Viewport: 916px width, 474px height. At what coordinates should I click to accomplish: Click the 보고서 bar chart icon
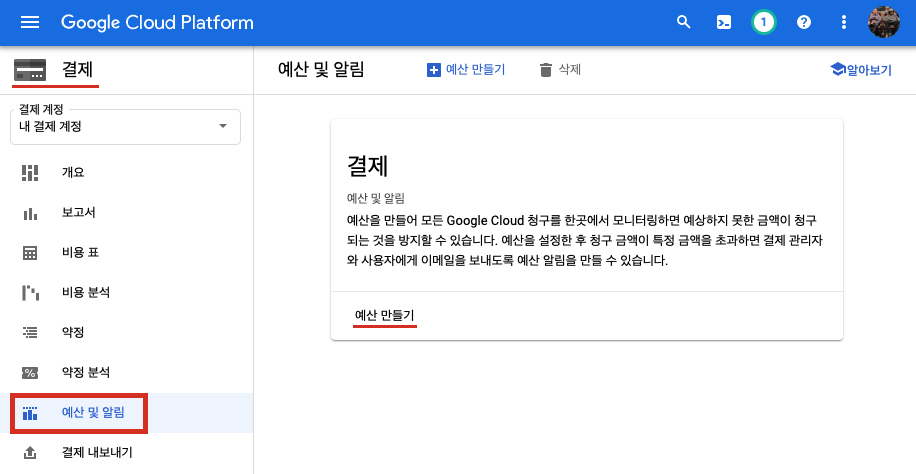(30, 213)
